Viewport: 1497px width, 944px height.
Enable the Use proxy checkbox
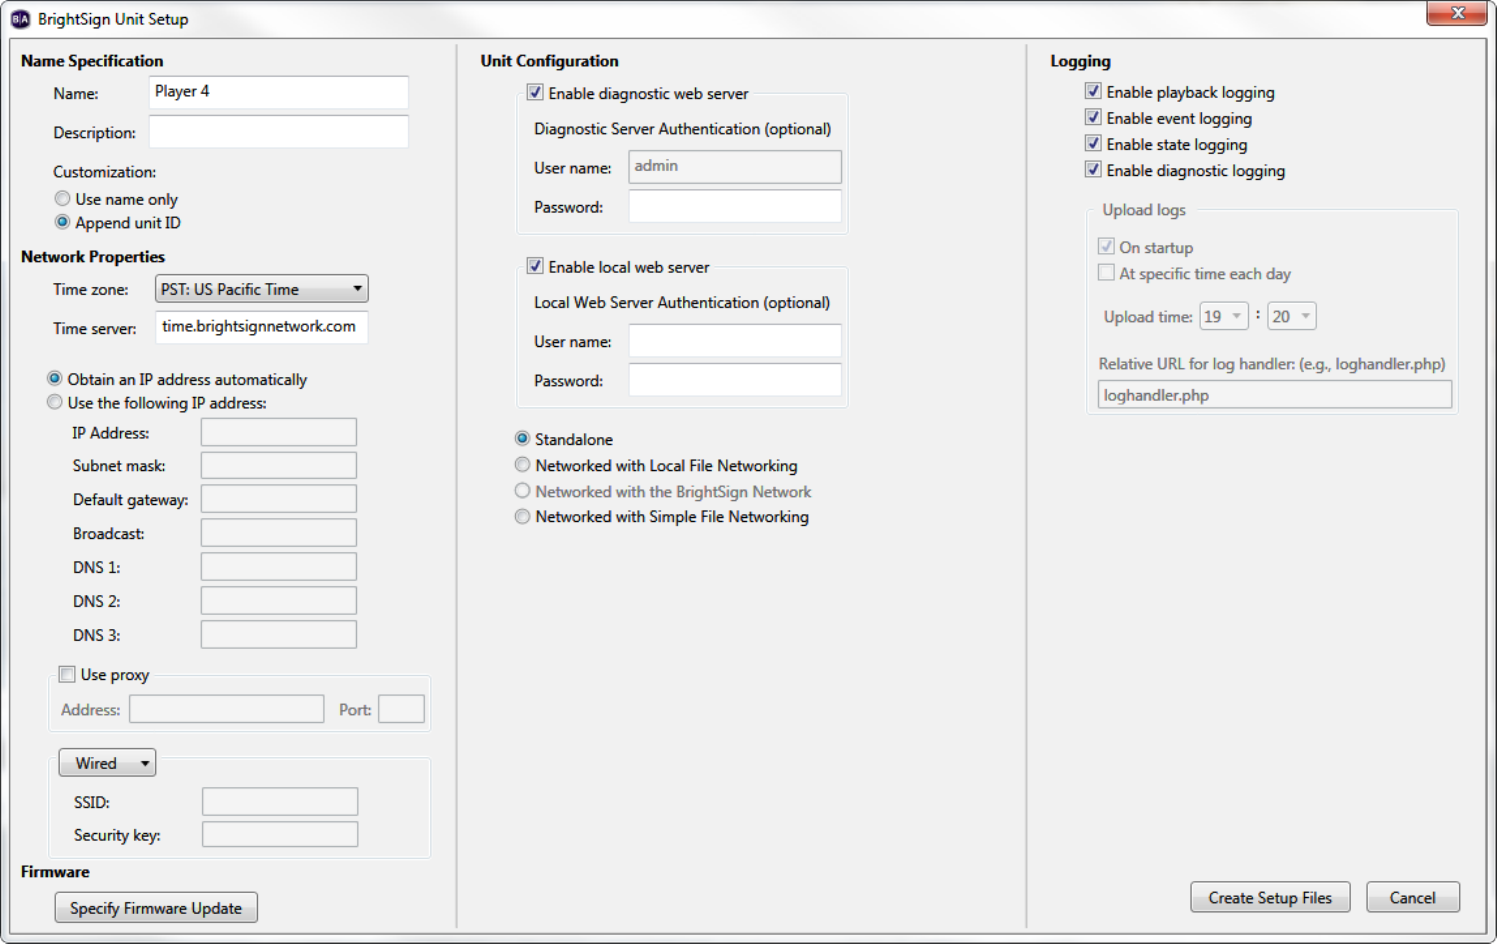click(x=67, y=674)
